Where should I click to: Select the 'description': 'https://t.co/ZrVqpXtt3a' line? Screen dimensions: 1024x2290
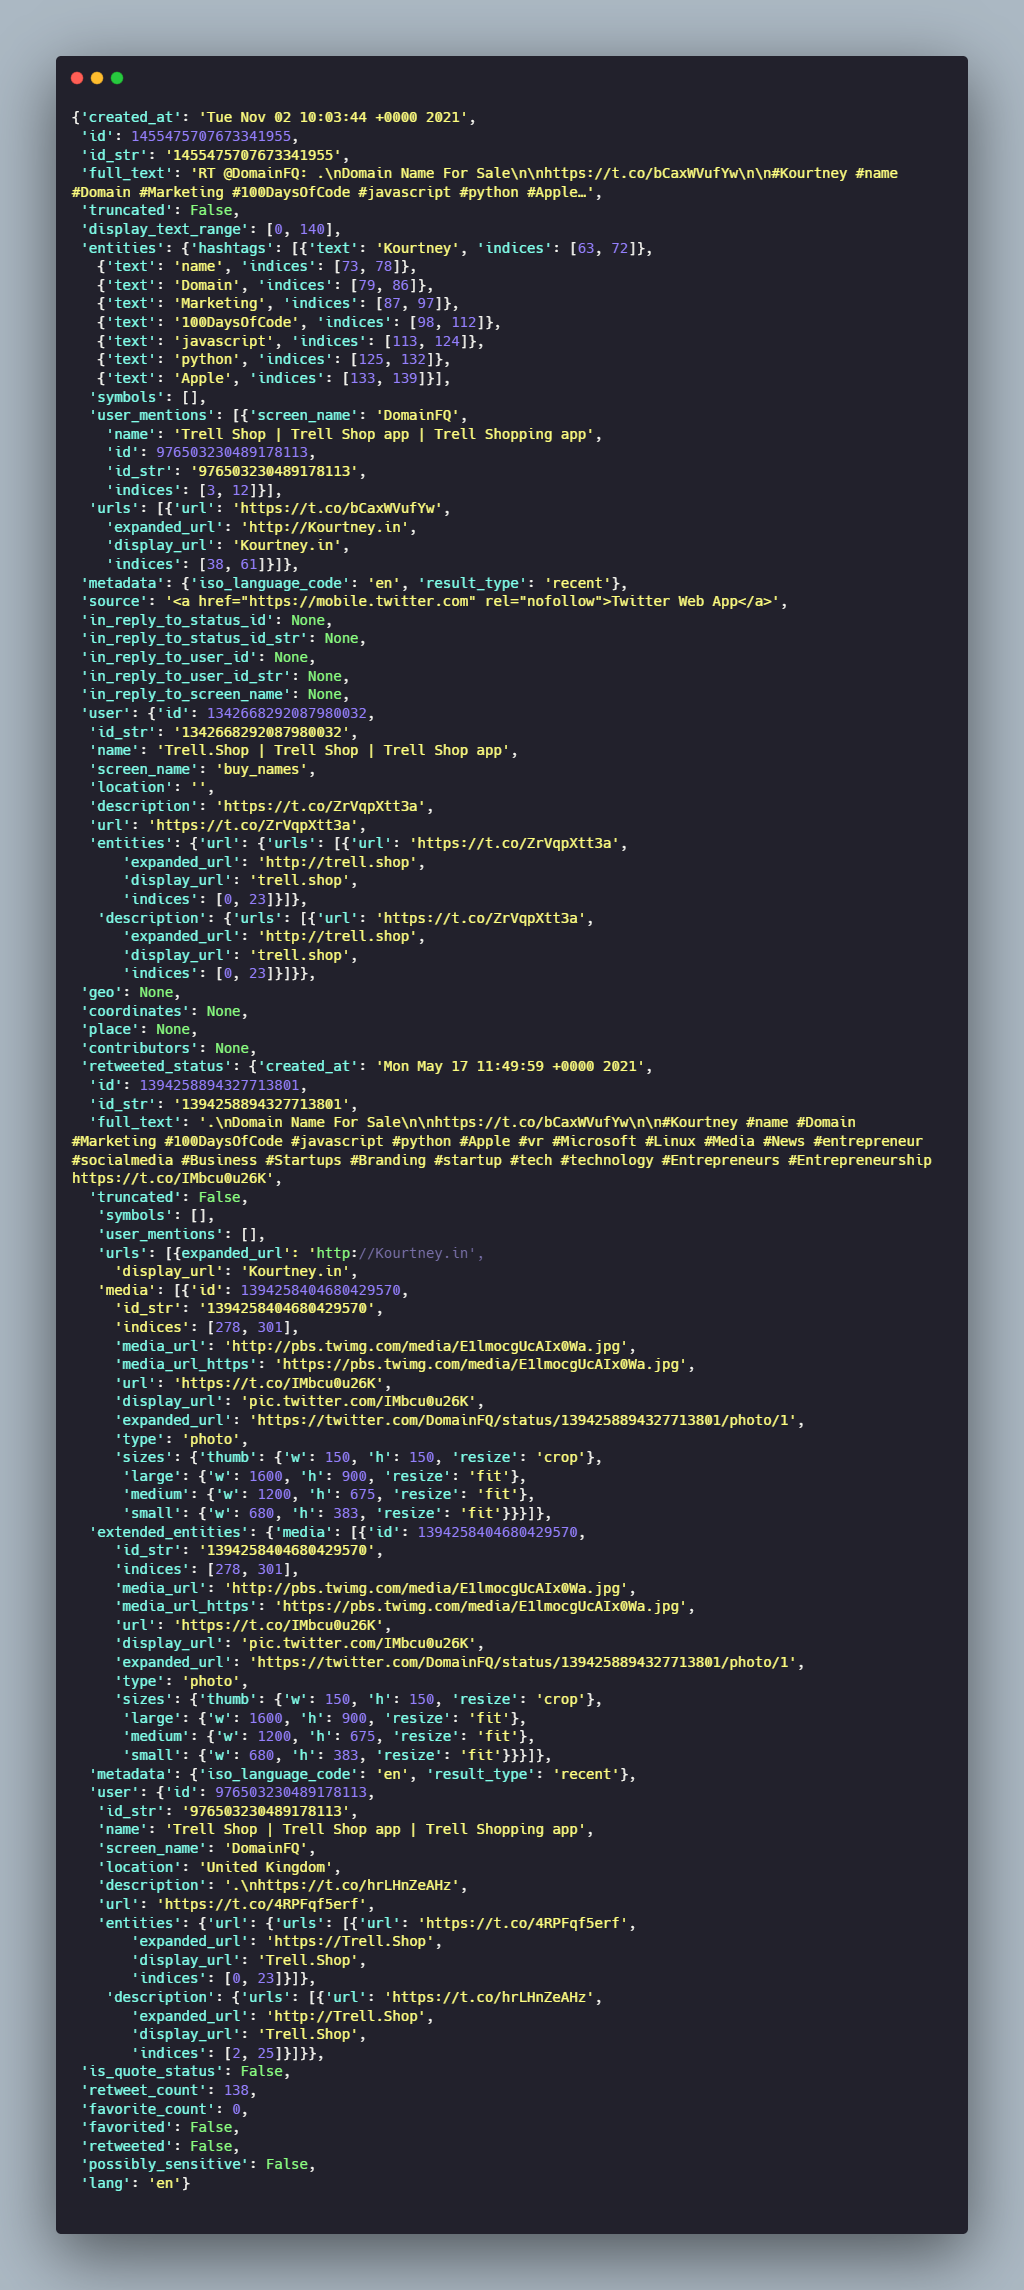click(261, 806)
